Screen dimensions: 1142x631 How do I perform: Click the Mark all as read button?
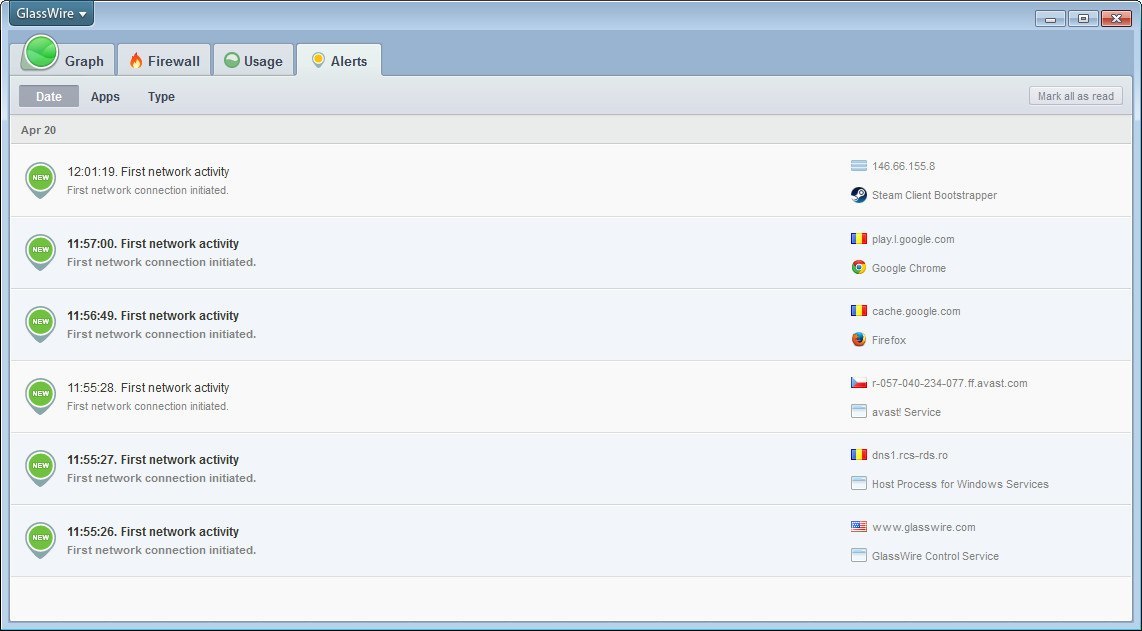(x=1075, y=95)
